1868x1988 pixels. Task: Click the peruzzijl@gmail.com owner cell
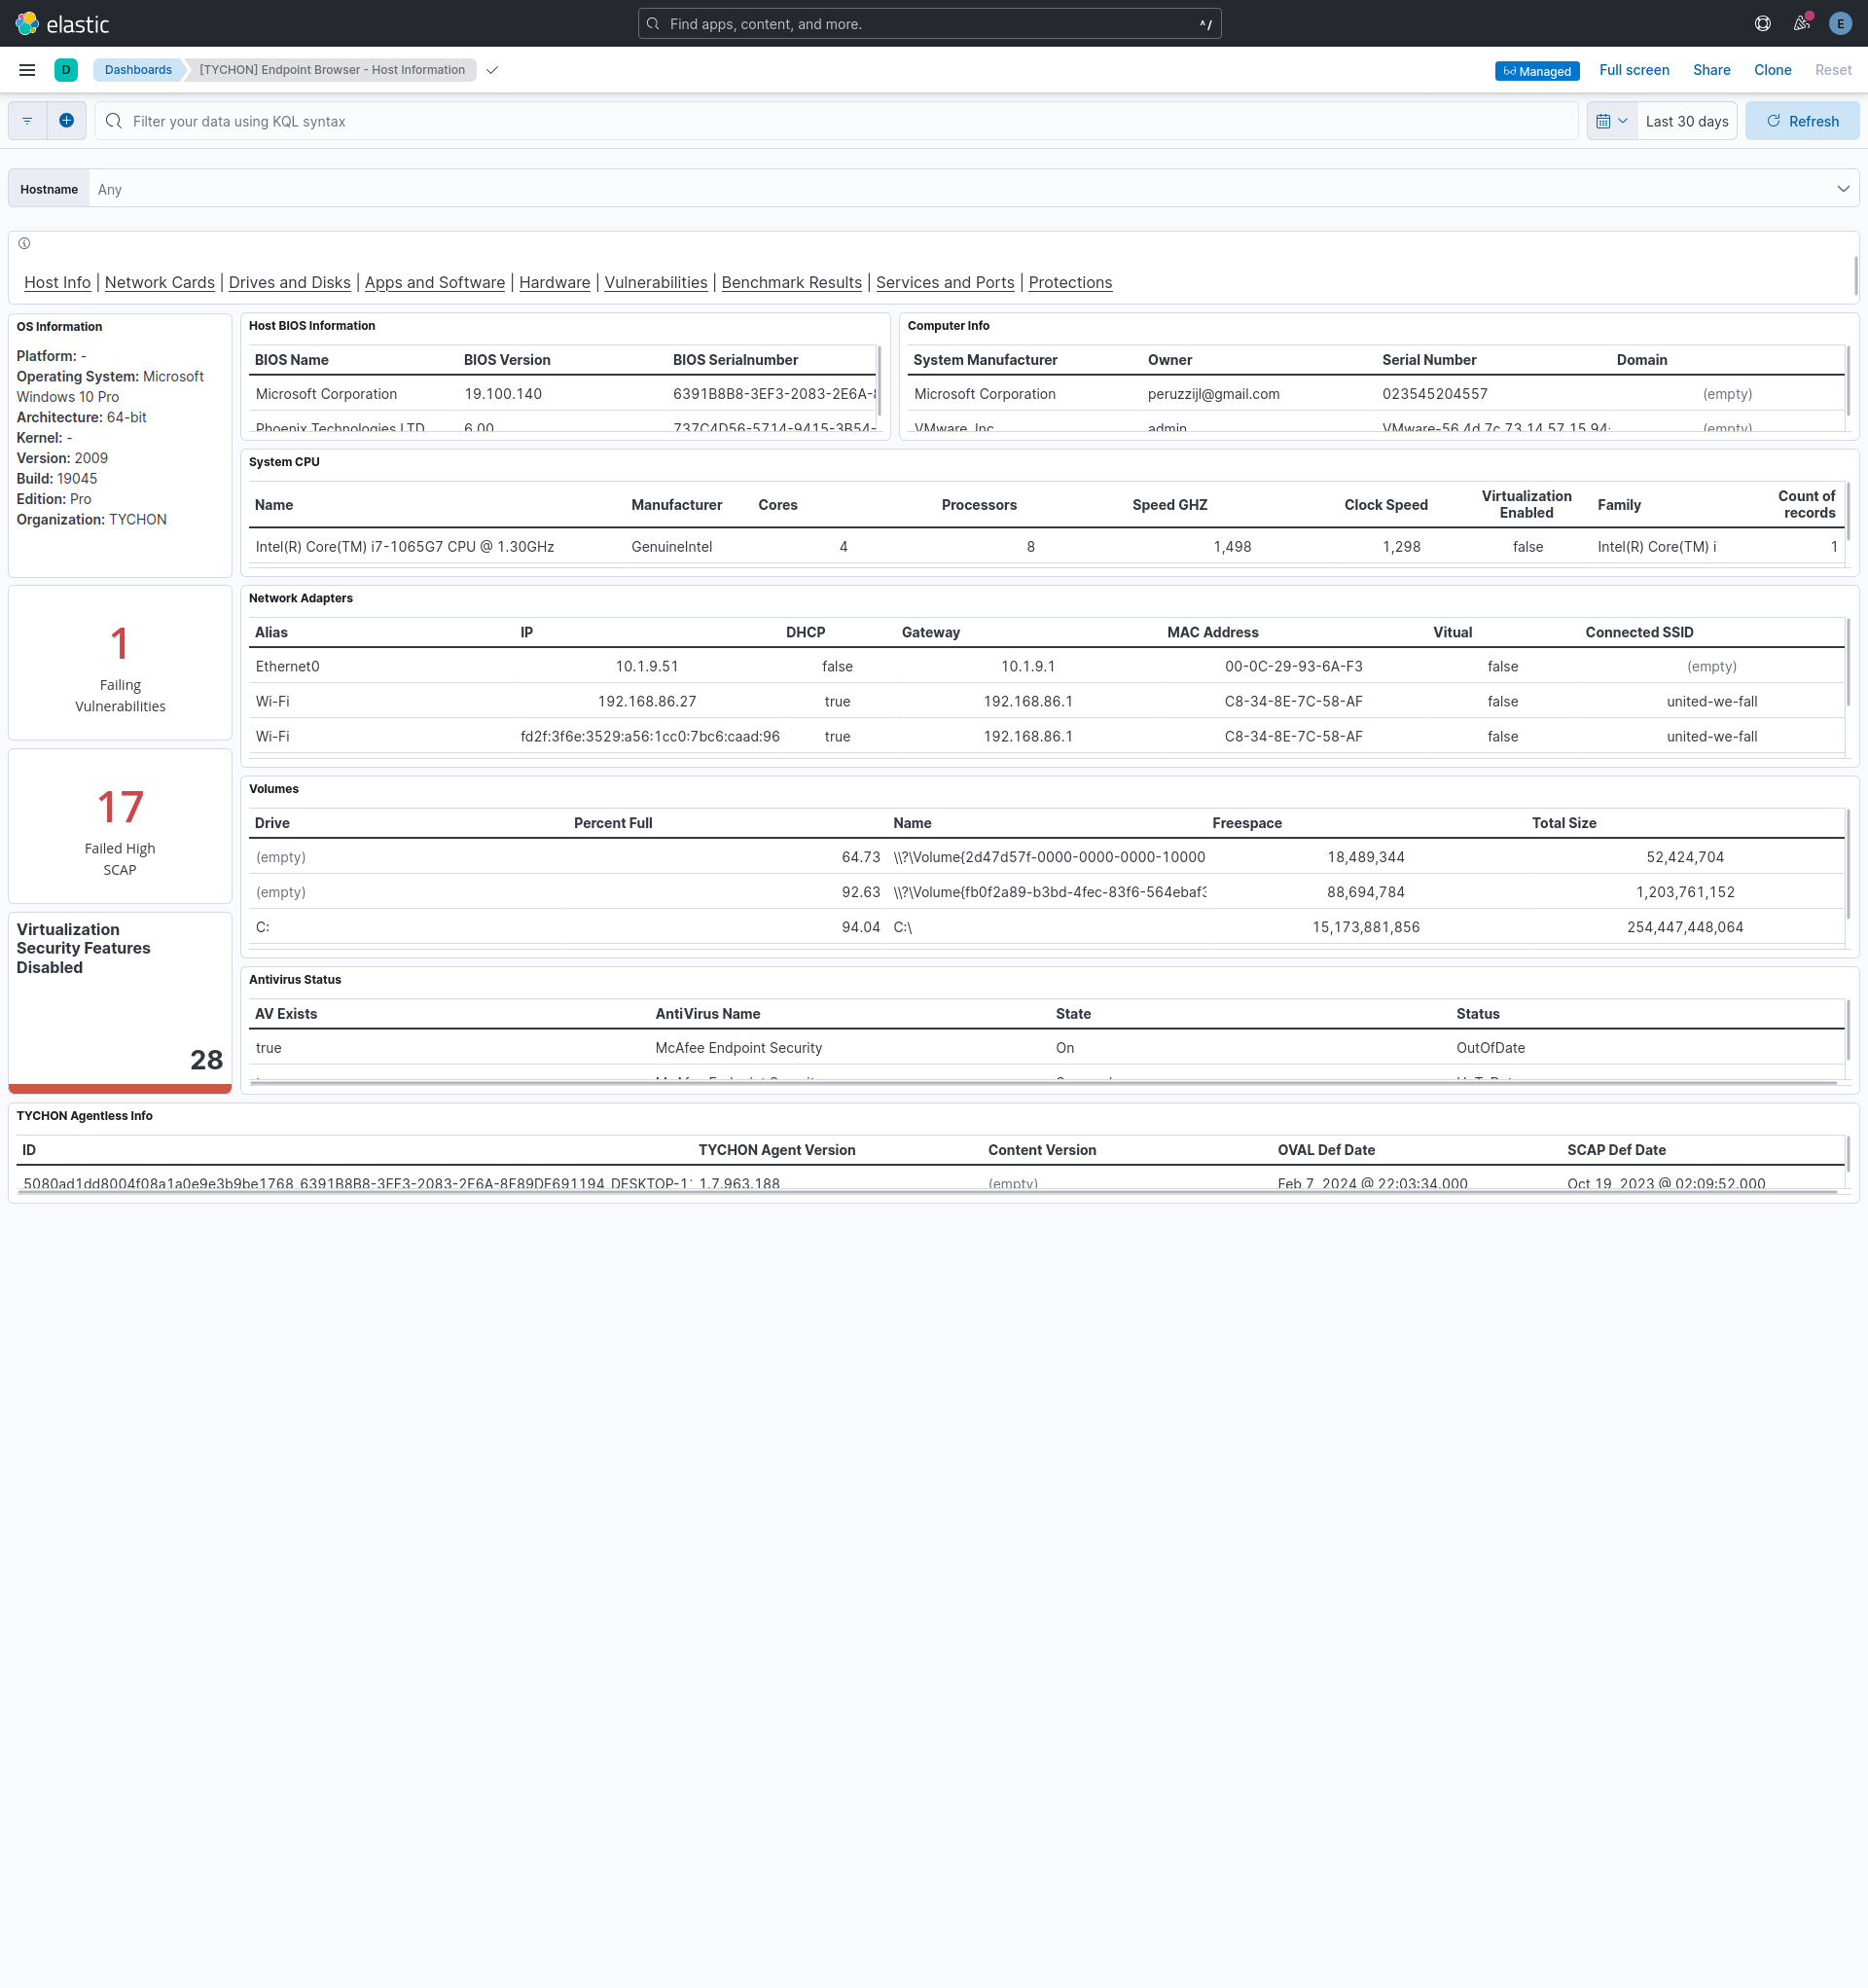pyautogui.click(x=1214, y=394)
